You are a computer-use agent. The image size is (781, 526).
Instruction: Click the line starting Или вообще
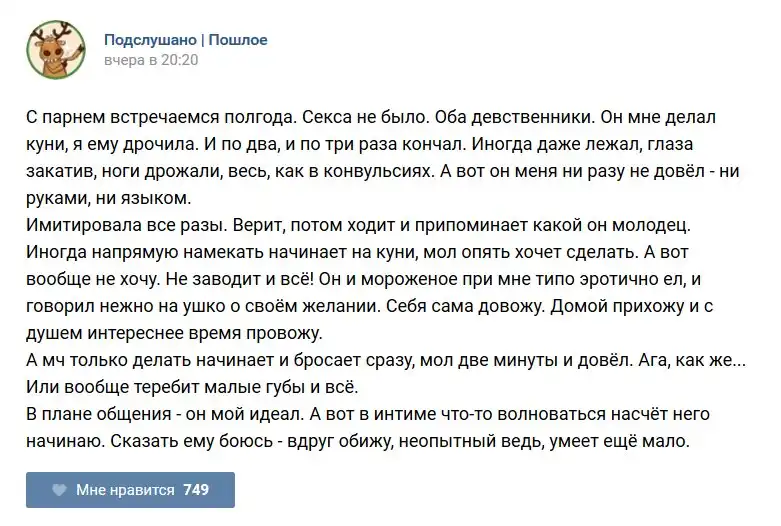pyautogui.click(x=190, y=387)
